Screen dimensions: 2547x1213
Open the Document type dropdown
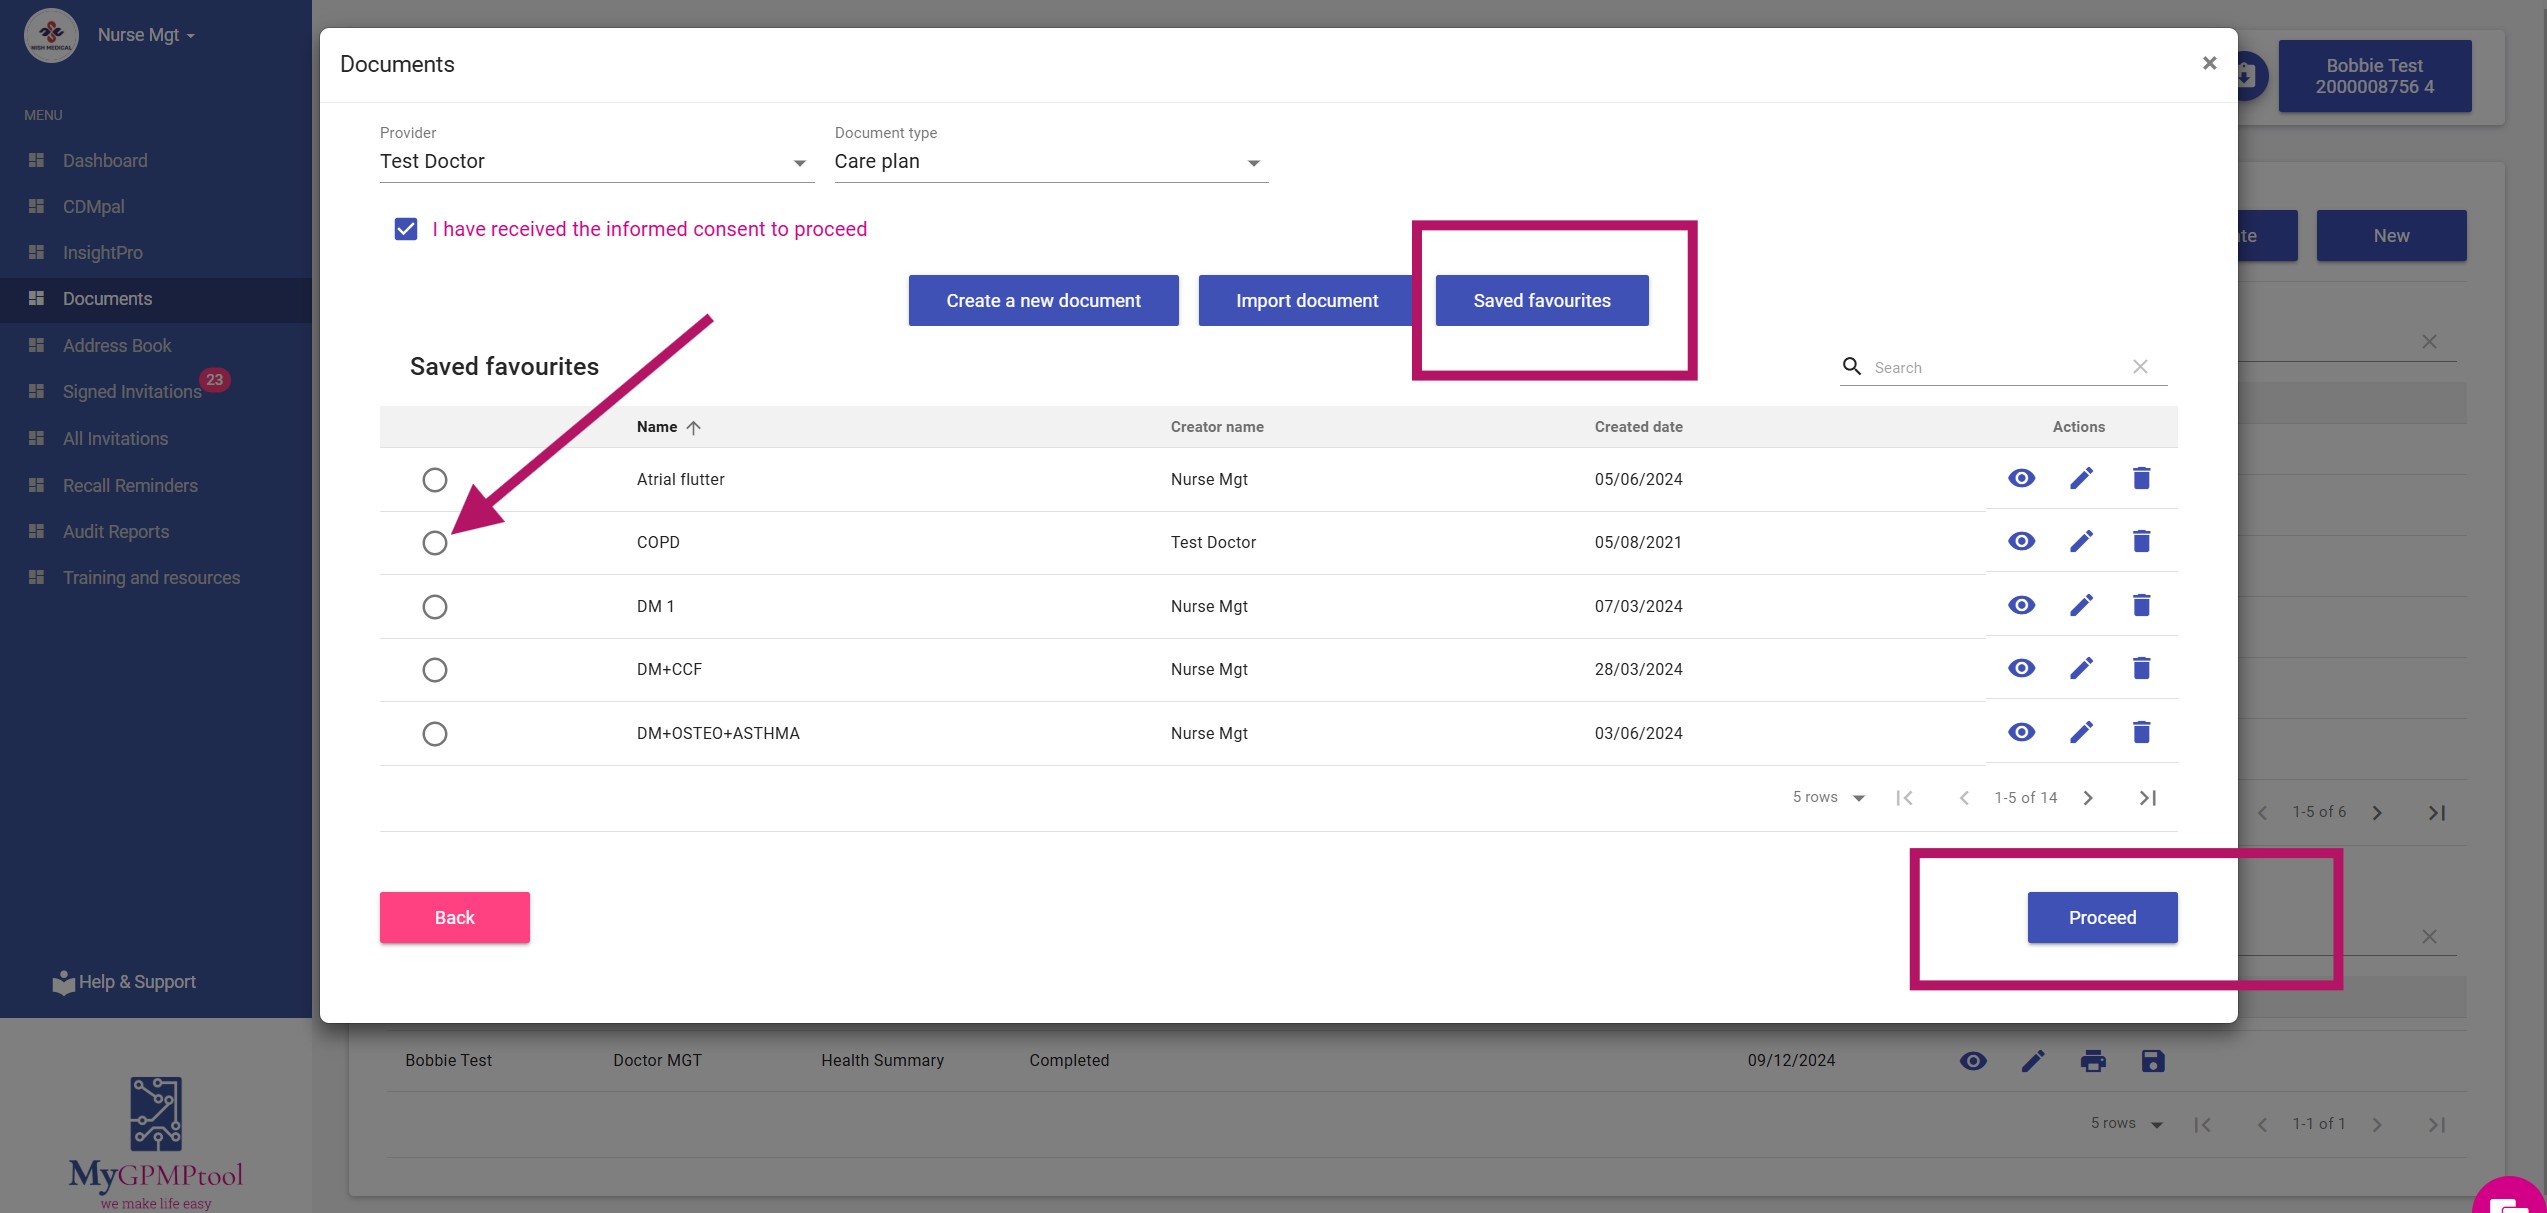1051,162
